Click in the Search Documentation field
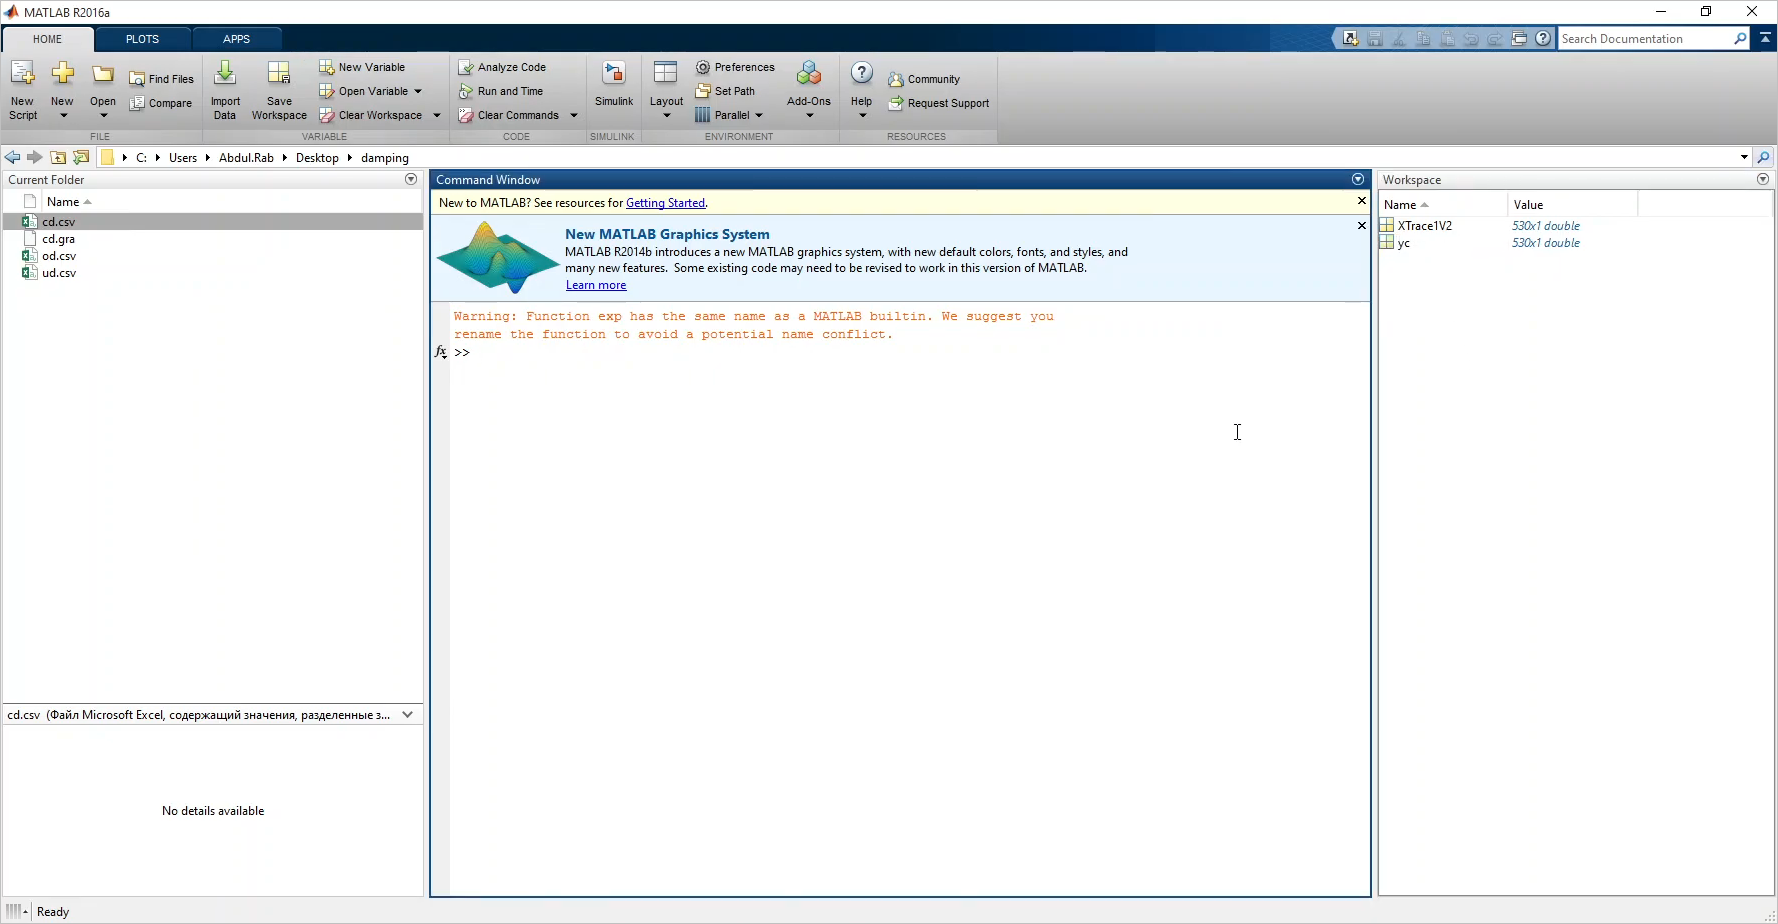 pyautogui.click(x=1645, y=39)
